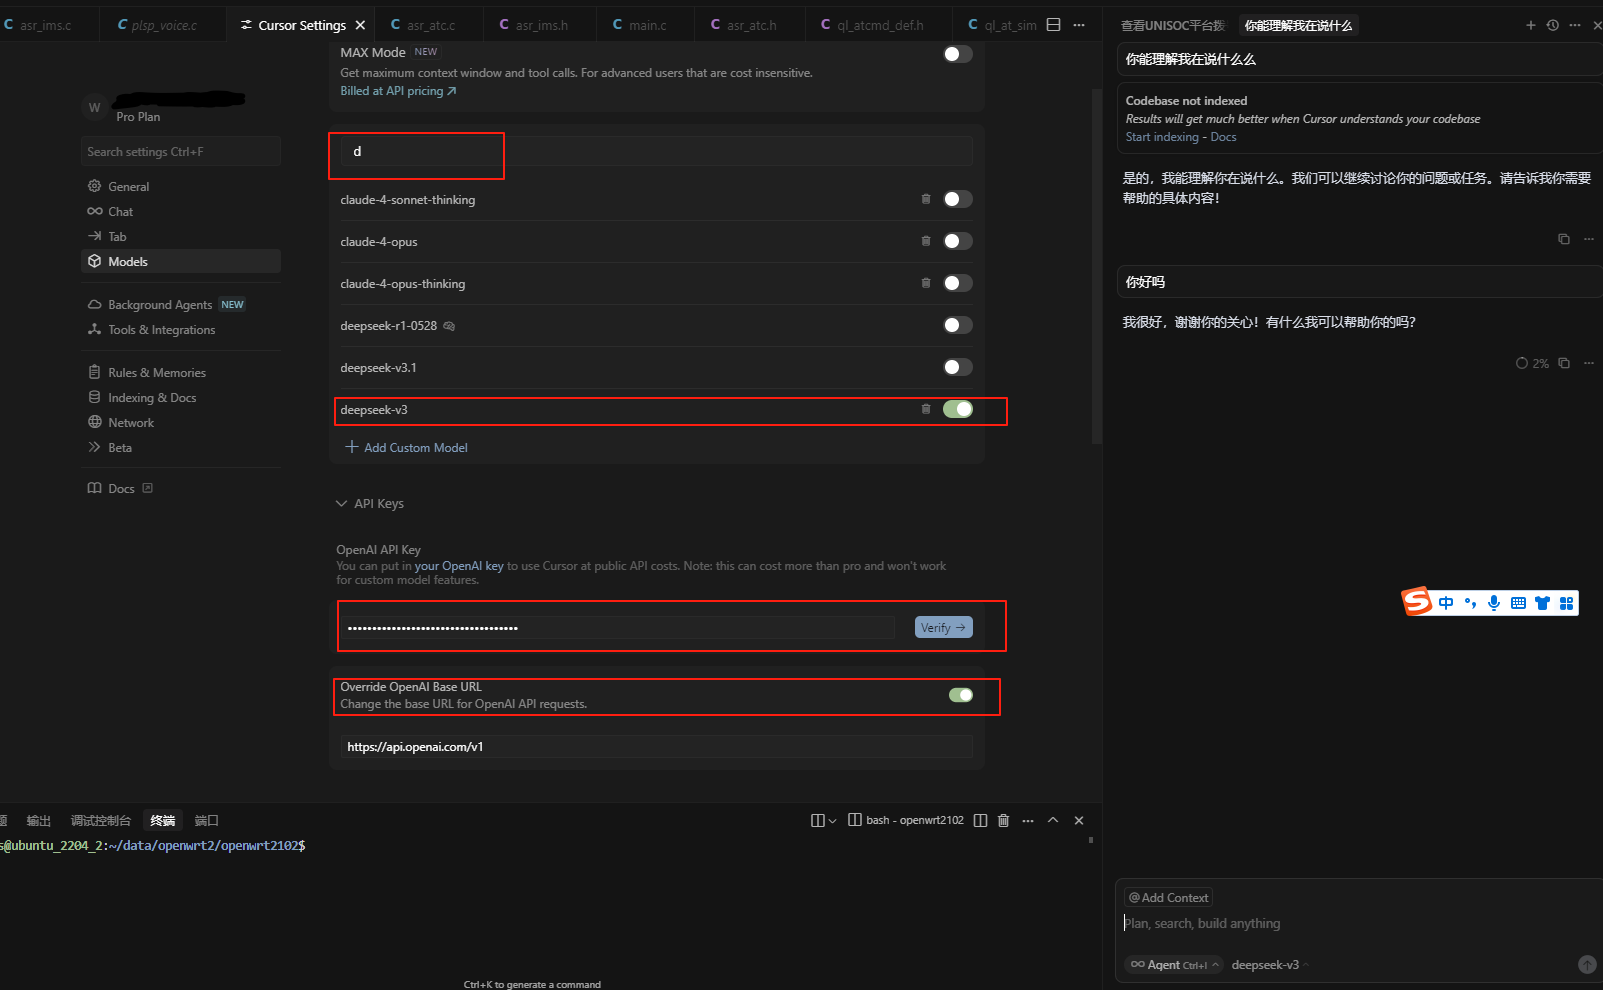The image size is (1603, 990).
Task: Toggle MAX Mode switch
Action: (x=957, y=54)
